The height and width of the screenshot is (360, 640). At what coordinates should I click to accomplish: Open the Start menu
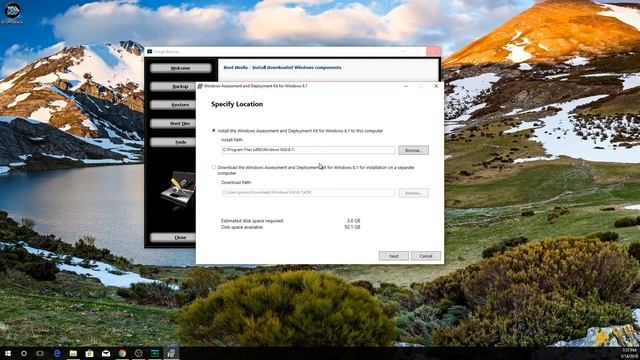coord(7,353)
